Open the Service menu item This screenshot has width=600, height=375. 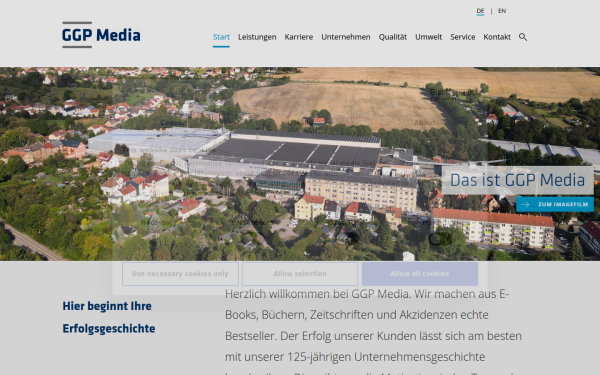(x=463, y=37)
